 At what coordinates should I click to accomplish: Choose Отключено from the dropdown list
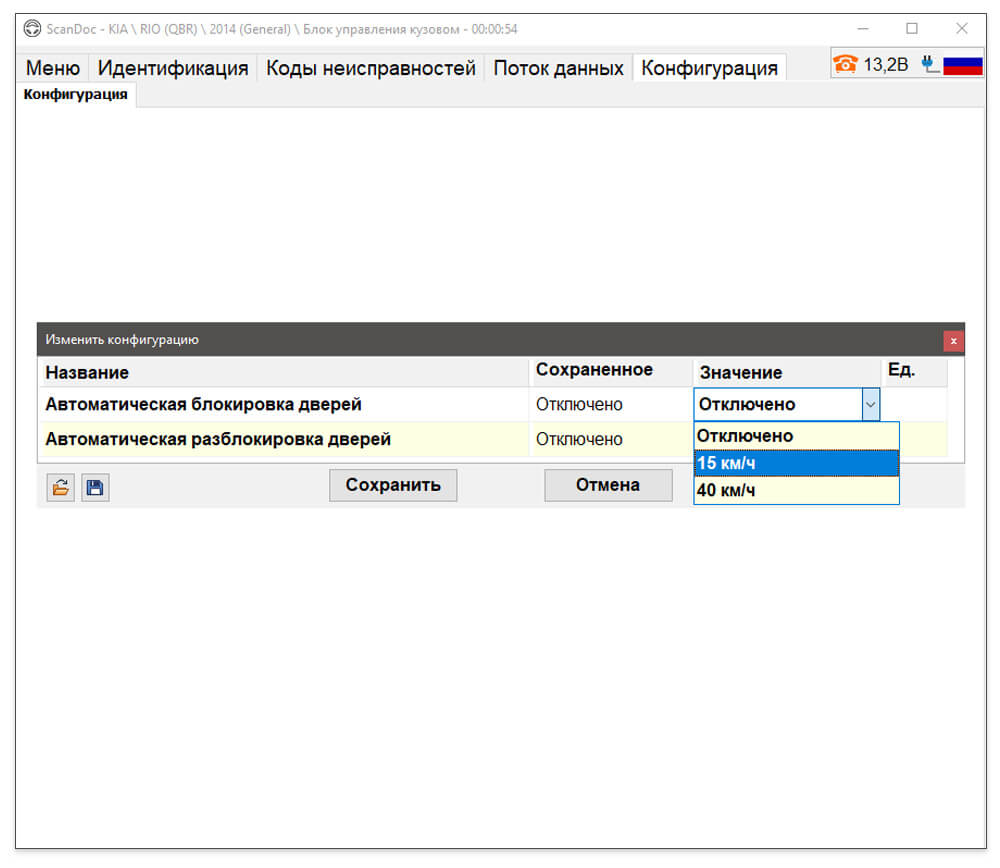pyautogui.click(x=797, y=436)
